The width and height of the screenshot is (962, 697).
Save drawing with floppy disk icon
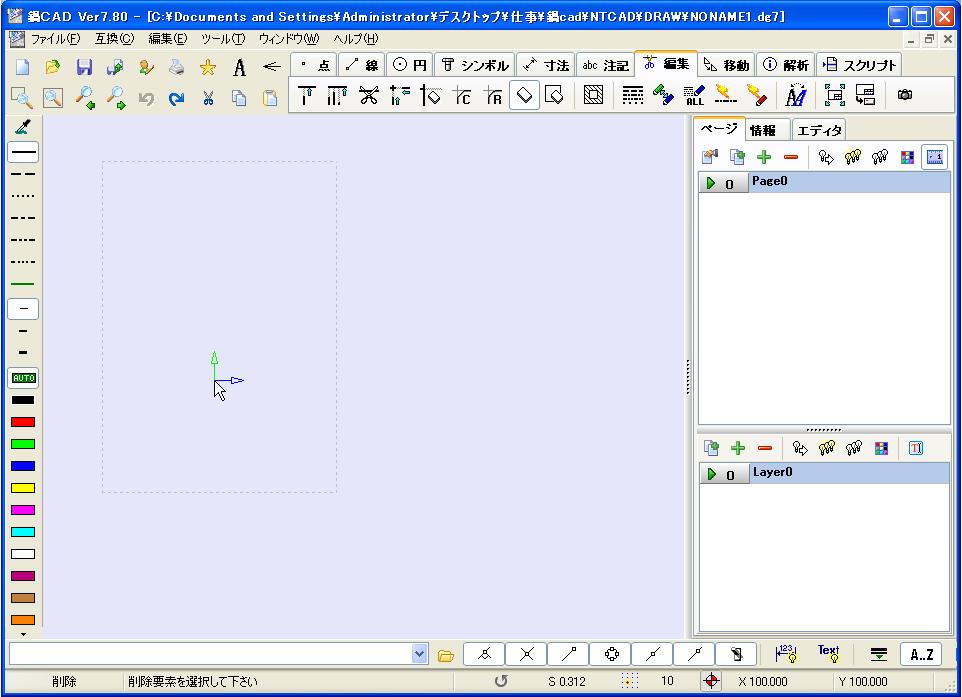(x=84, y=67)
